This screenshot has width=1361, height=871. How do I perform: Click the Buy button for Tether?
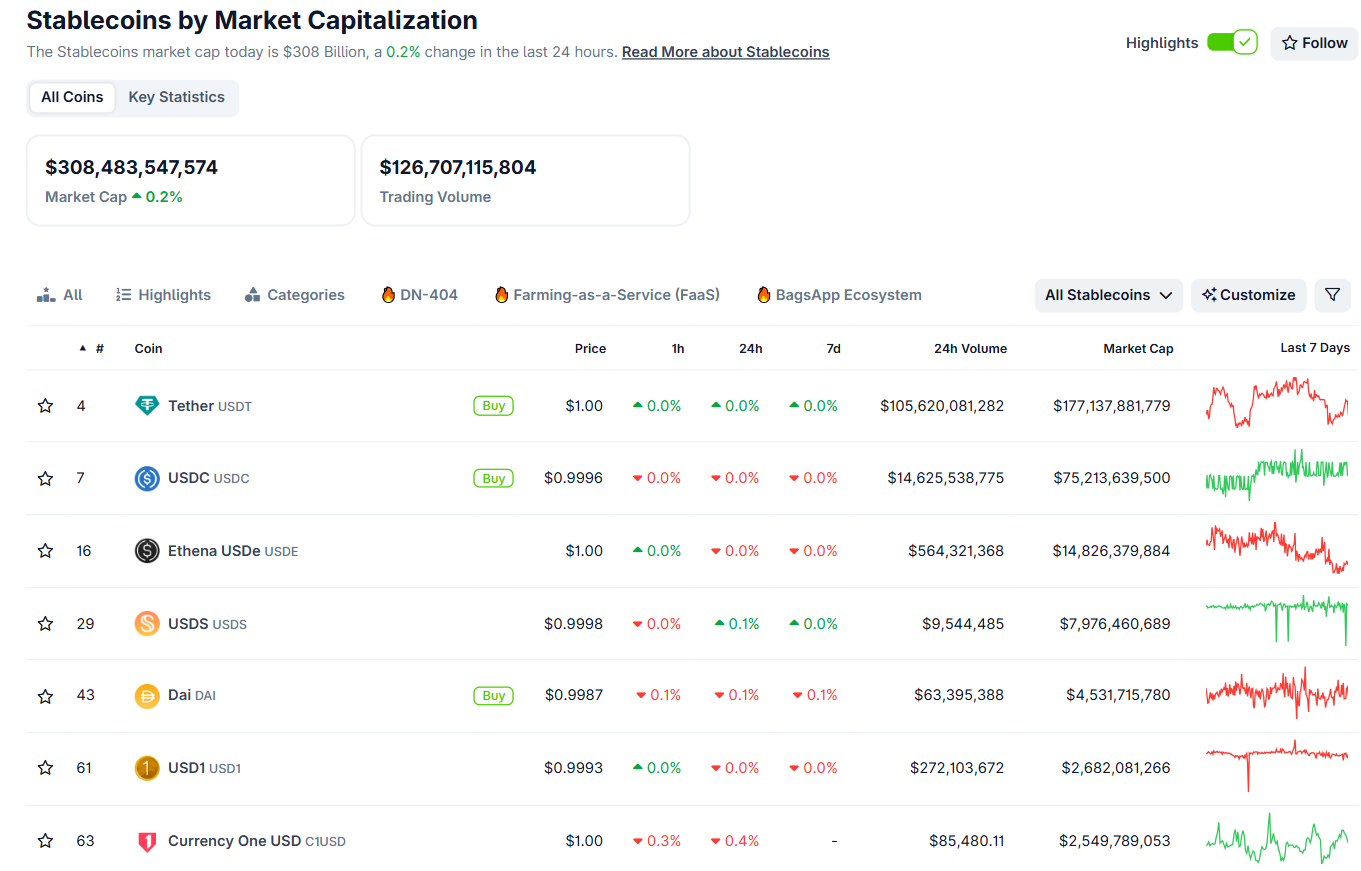[x=493, y=405]
